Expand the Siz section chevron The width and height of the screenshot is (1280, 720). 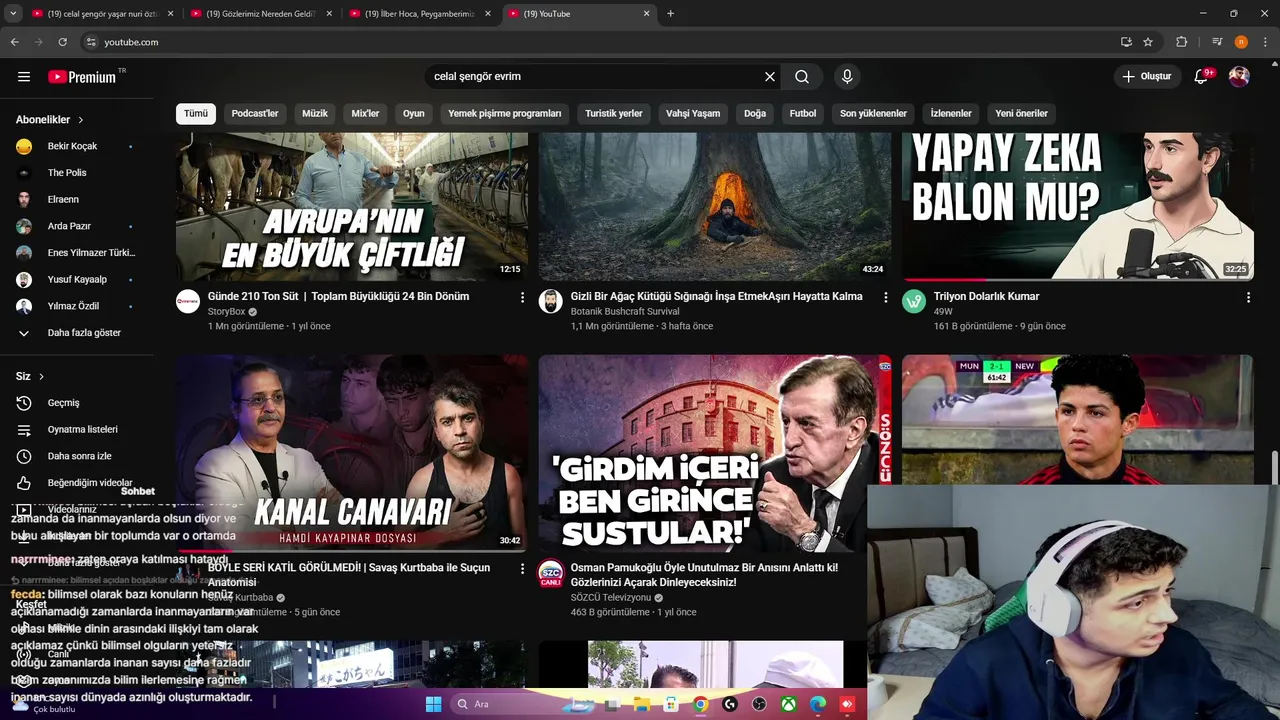tap(41, 377)
